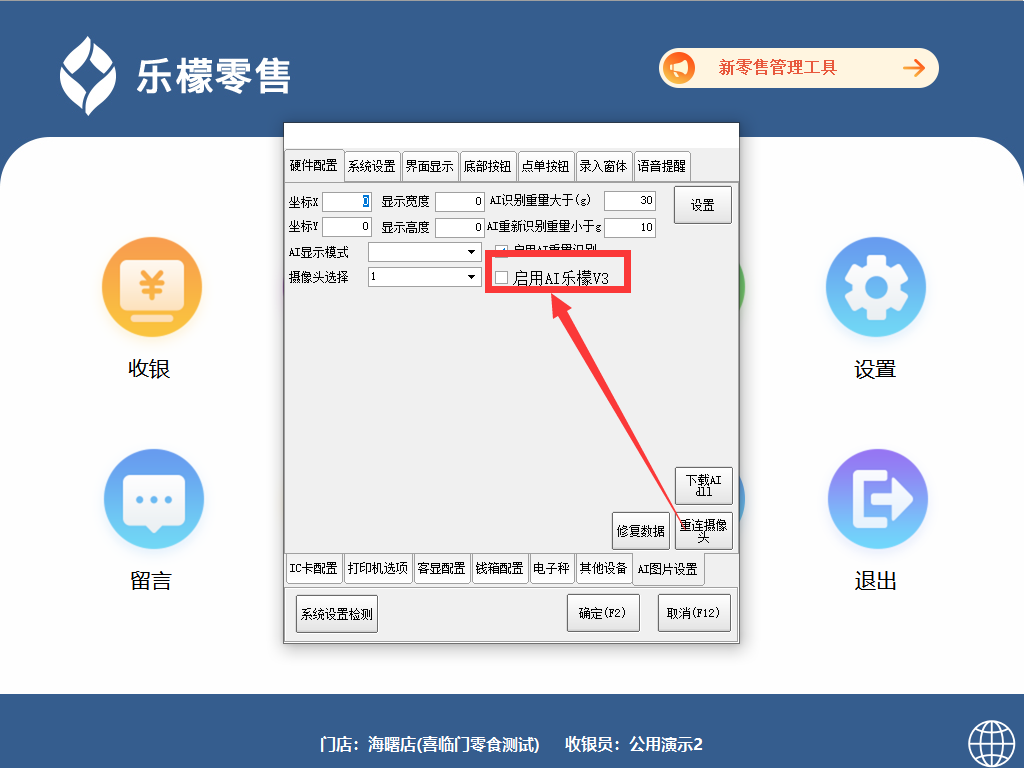Screen dimensions: 1024x768
Task: Click the 取消(F12) button
Action: [694, 613]
